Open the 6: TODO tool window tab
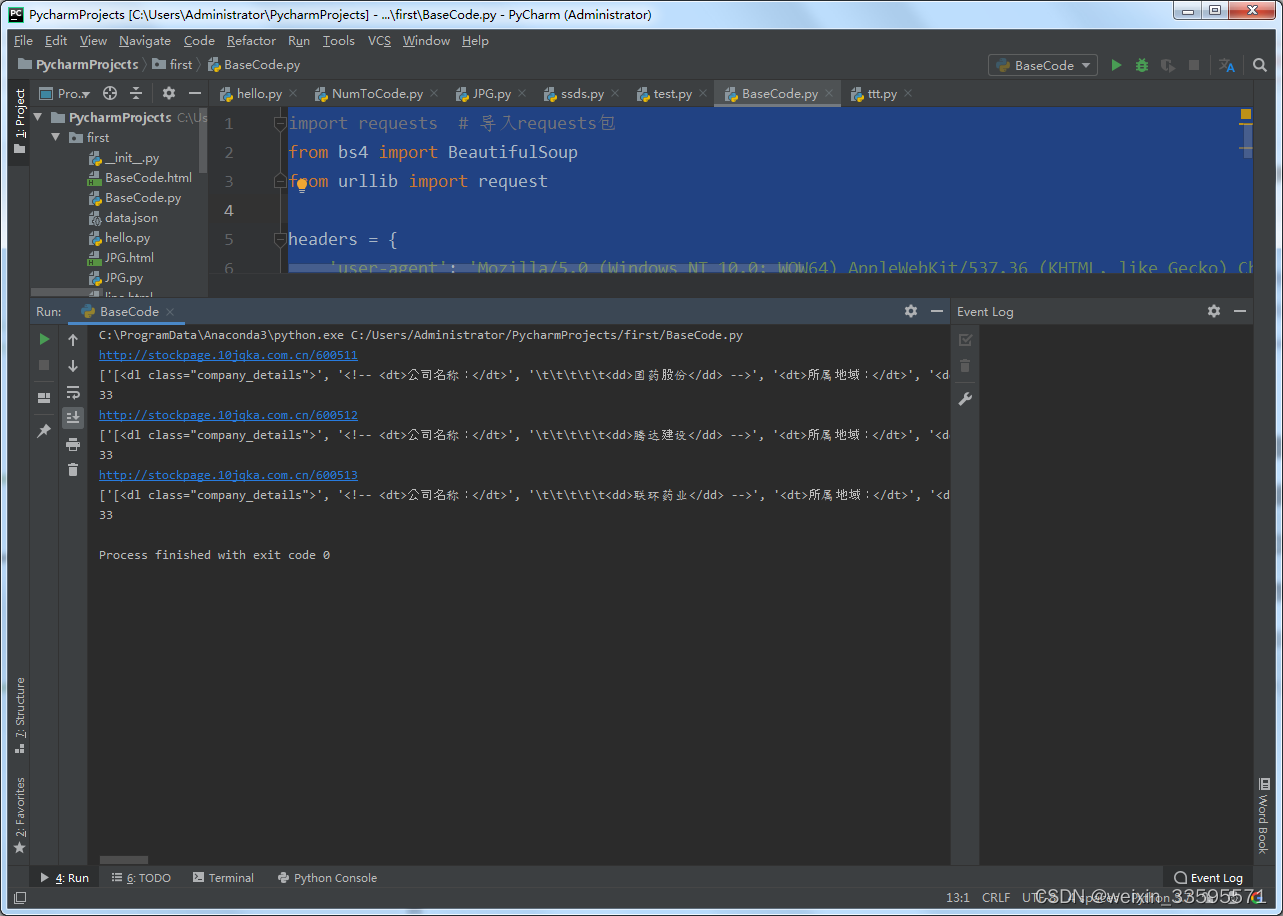 click(141, 878)
